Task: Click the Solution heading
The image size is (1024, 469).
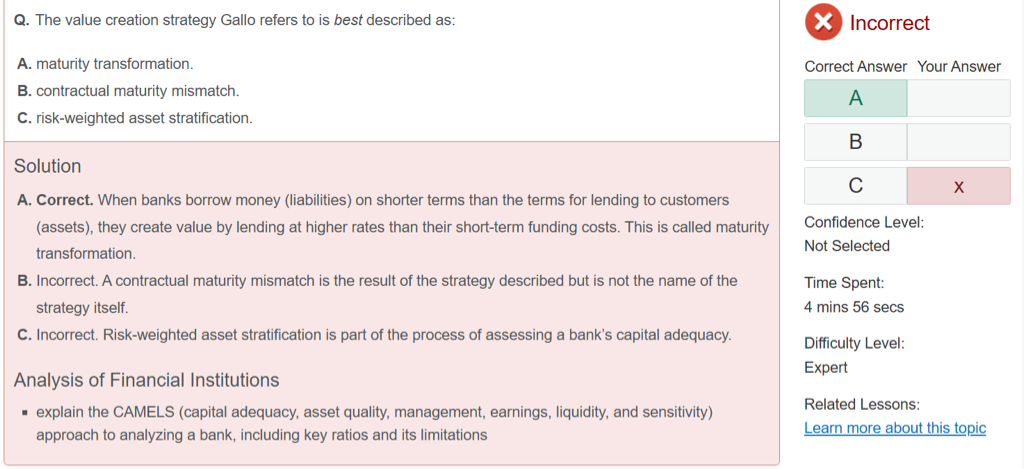Action: click(x=48, y=166)
